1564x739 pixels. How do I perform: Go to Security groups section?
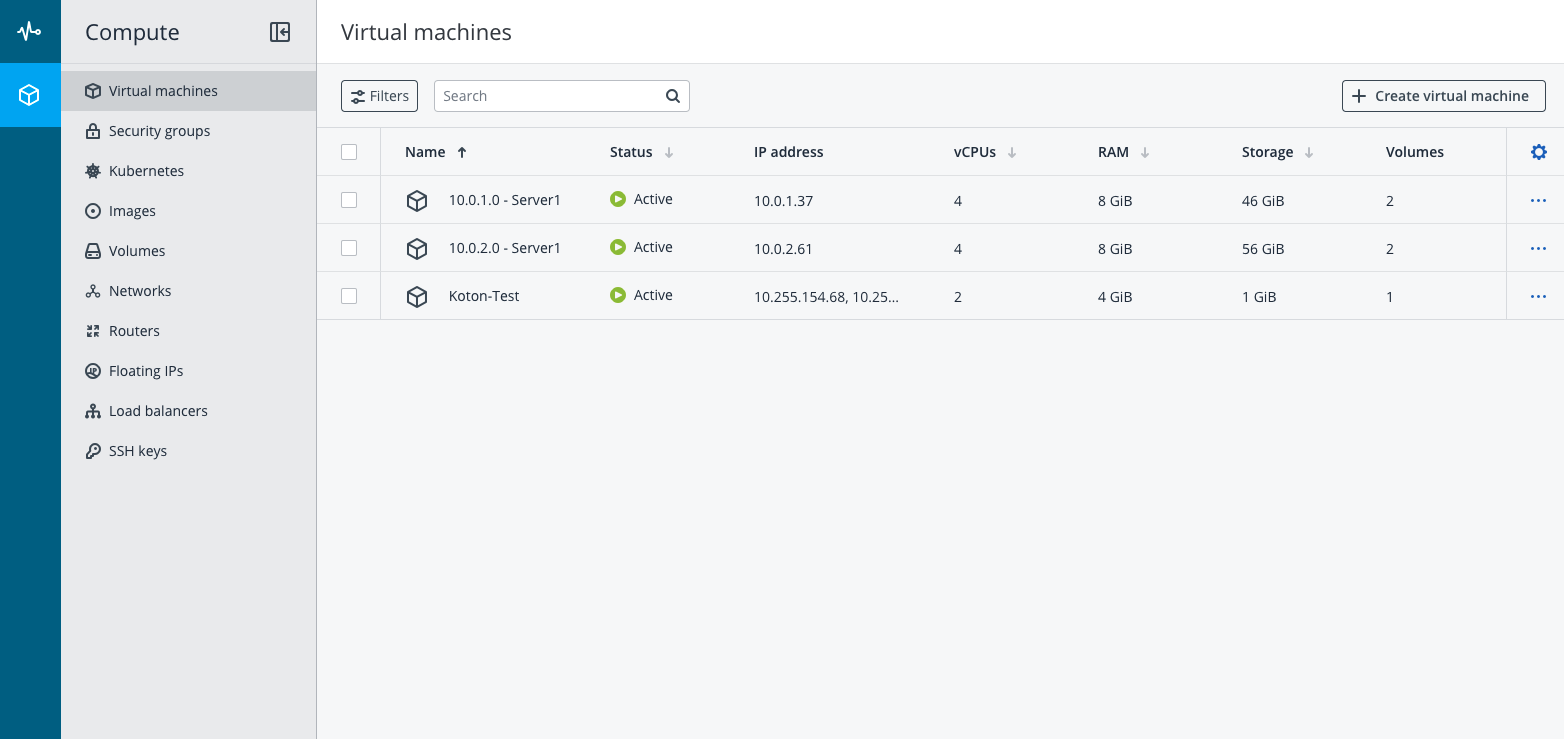coord(159,131)
